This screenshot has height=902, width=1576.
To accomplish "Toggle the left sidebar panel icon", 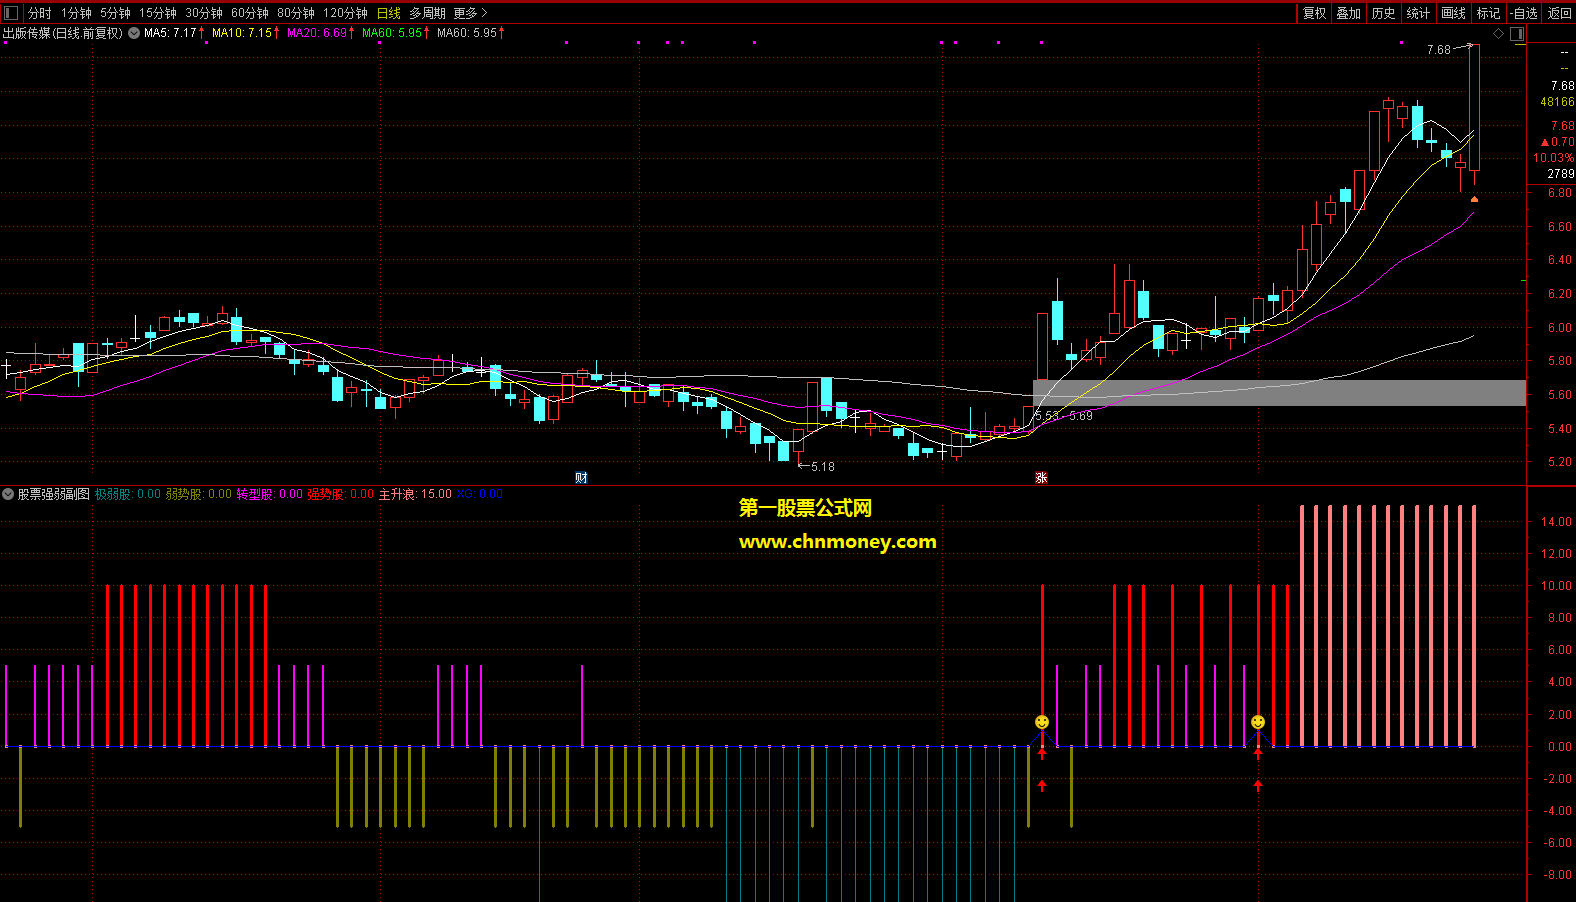I will pyautogui.click(x=11, y=13).
